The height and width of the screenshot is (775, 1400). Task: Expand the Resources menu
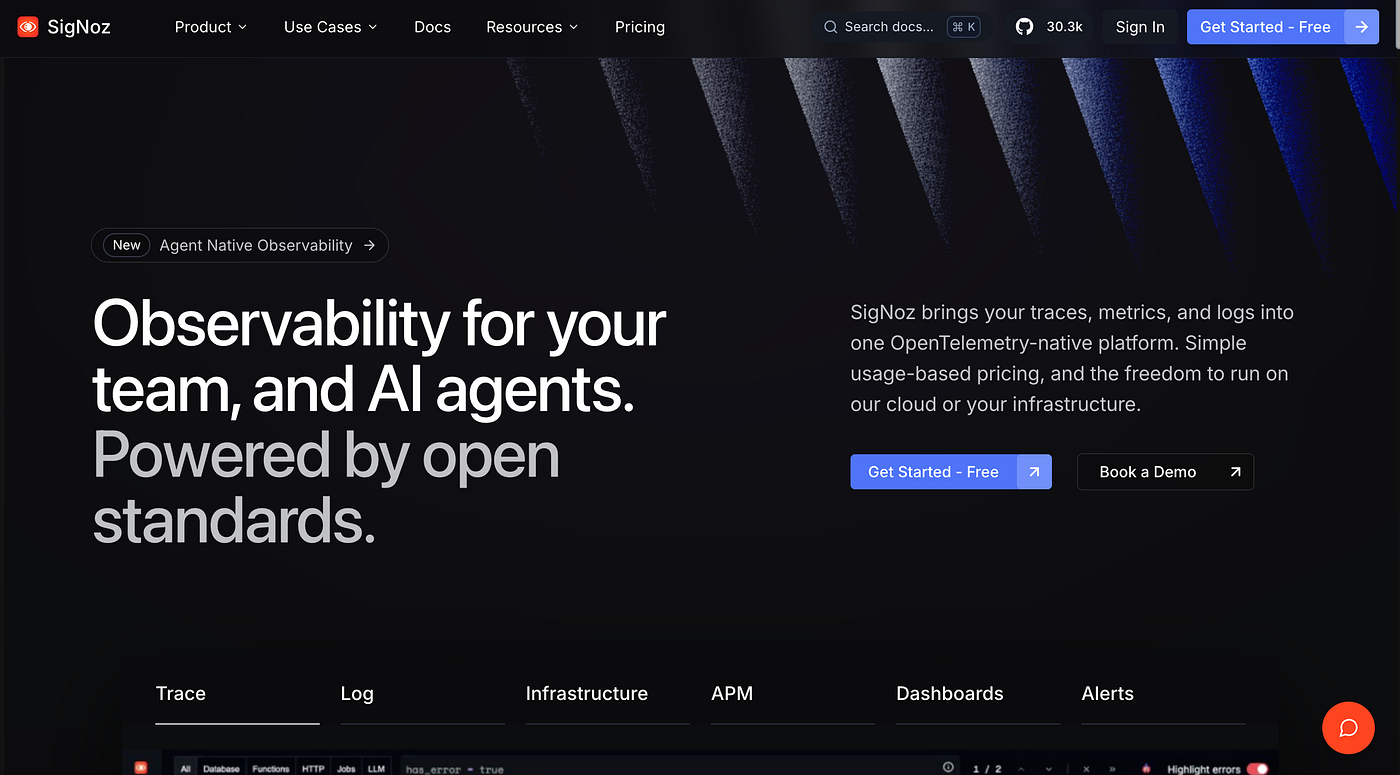(532, 27)
